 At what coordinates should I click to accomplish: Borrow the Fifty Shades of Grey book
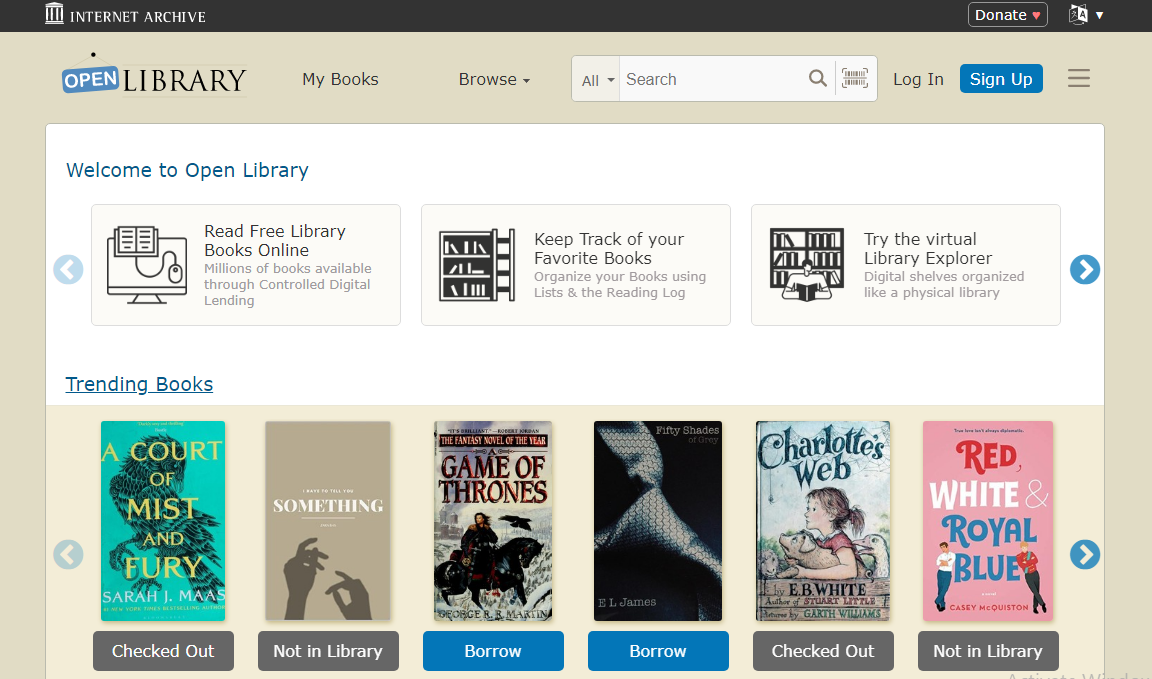click(x=658, y=651)
